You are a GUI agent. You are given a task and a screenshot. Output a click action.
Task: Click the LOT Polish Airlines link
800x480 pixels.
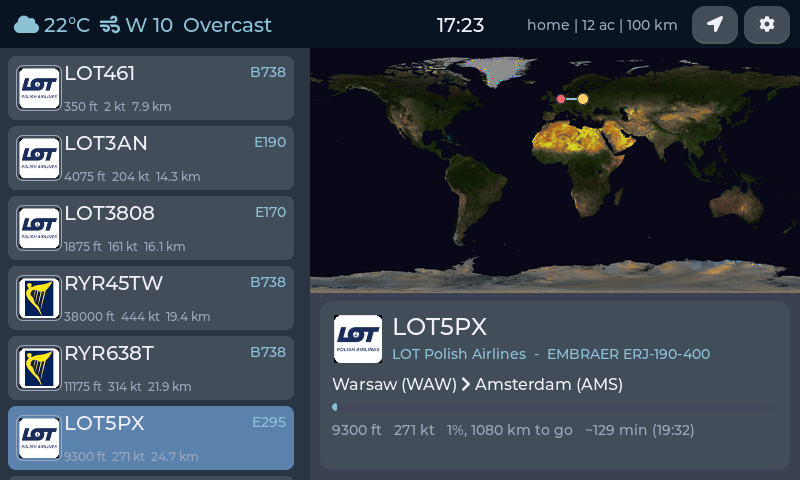coord(459,354)
